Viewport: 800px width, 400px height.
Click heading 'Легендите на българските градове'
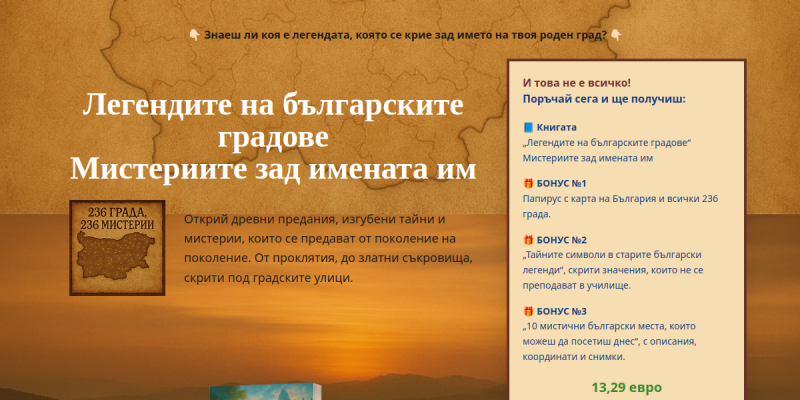(x=273, y=121)
